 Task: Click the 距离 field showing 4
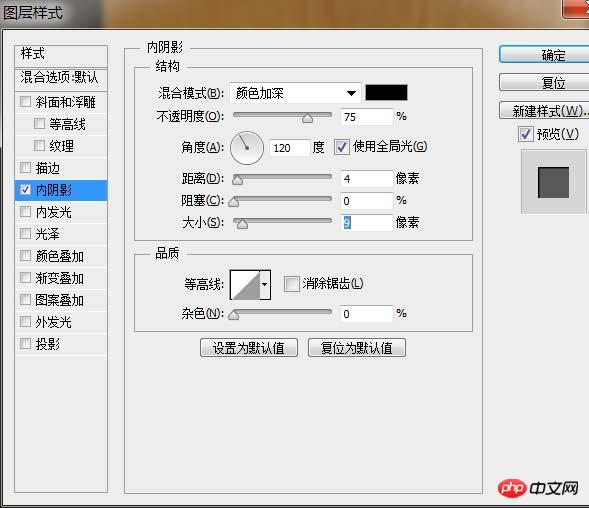coord(367,178)
